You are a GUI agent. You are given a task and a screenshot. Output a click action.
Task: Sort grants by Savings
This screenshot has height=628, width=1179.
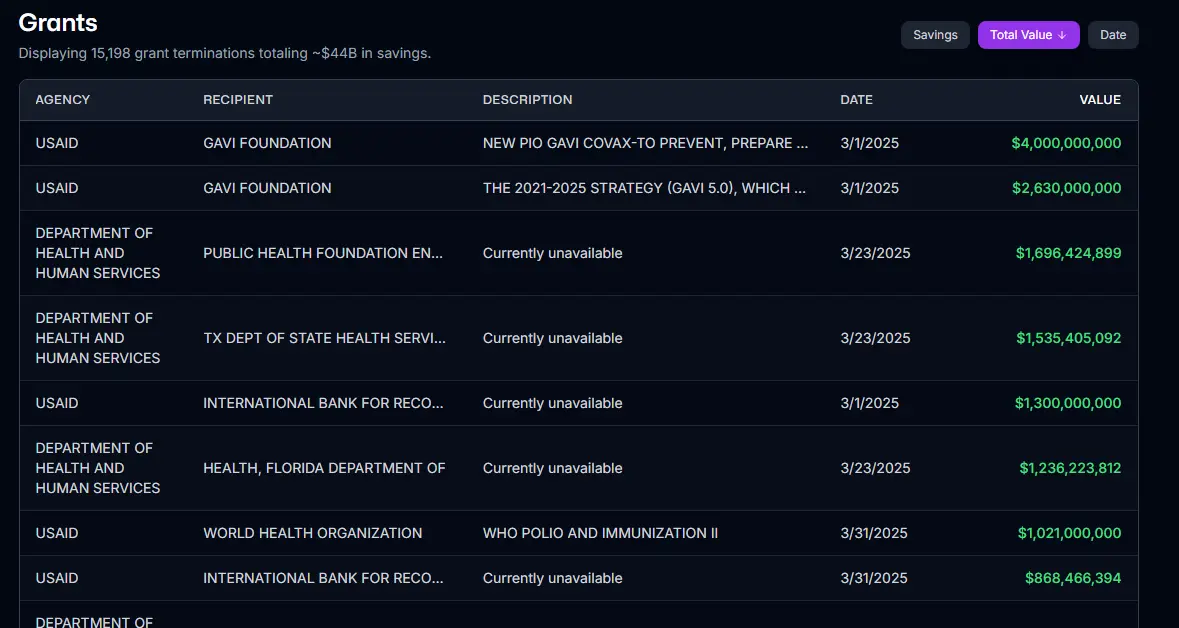point(935,35)
